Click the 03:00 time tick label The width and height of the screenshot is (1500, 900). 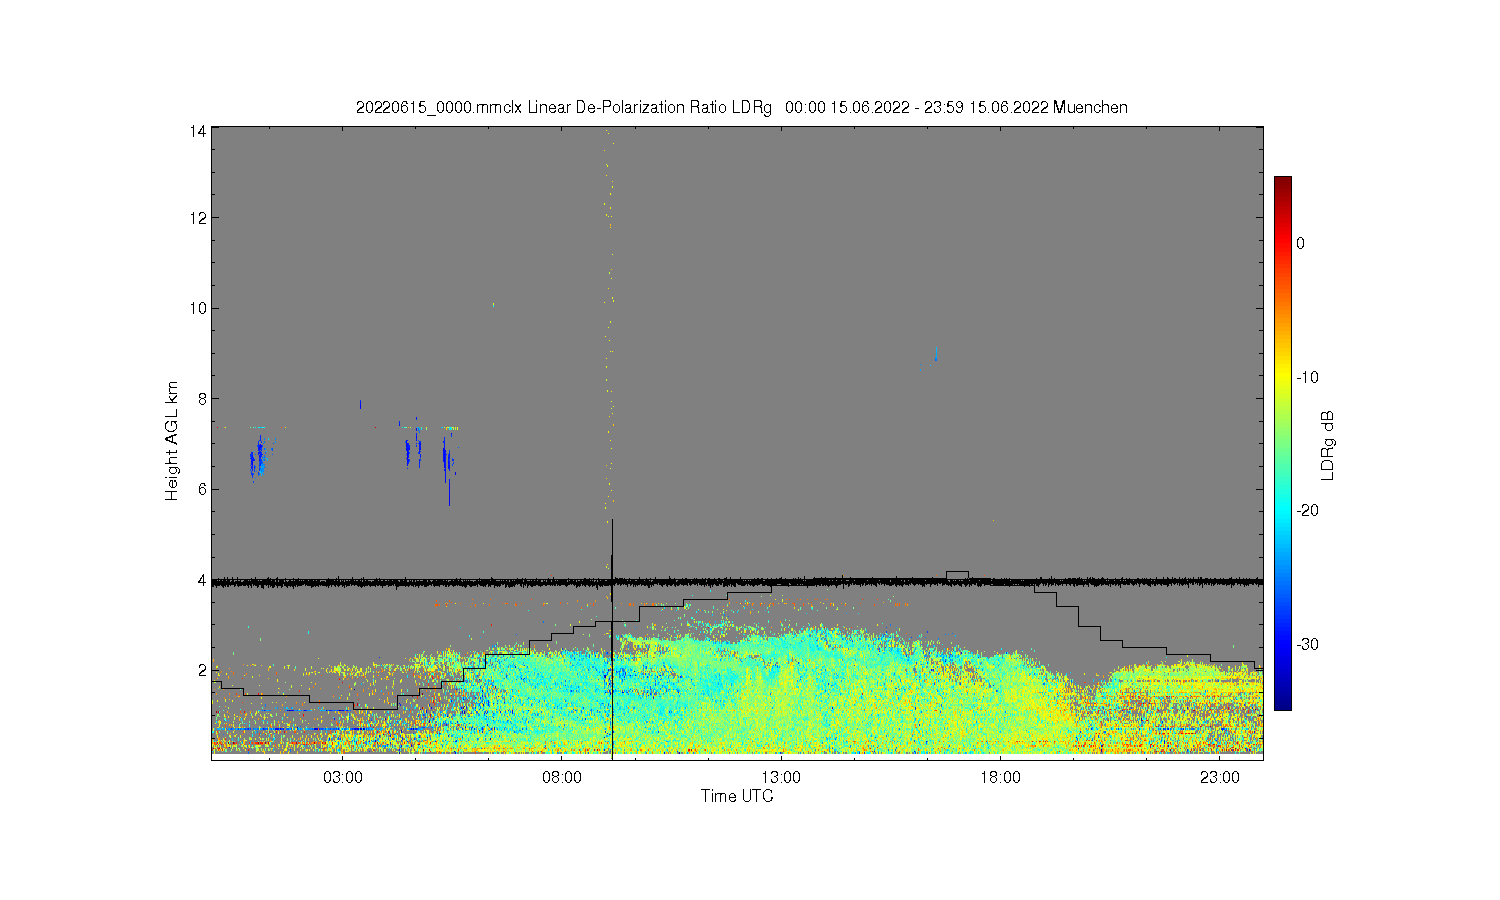point(343,778)
